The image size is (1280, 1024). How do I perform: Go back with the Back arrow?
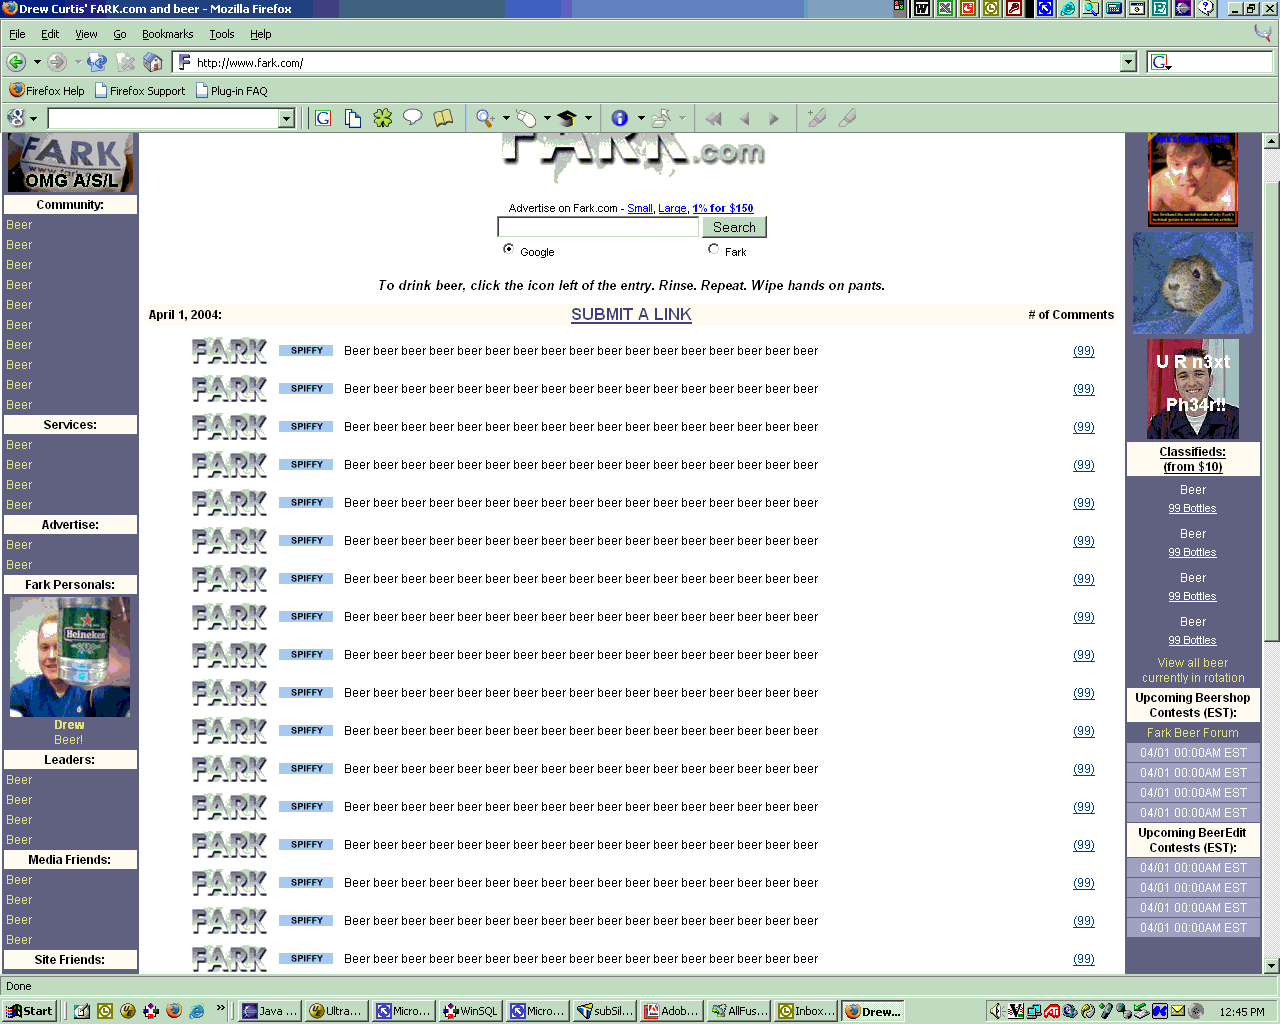pos(16,62)
